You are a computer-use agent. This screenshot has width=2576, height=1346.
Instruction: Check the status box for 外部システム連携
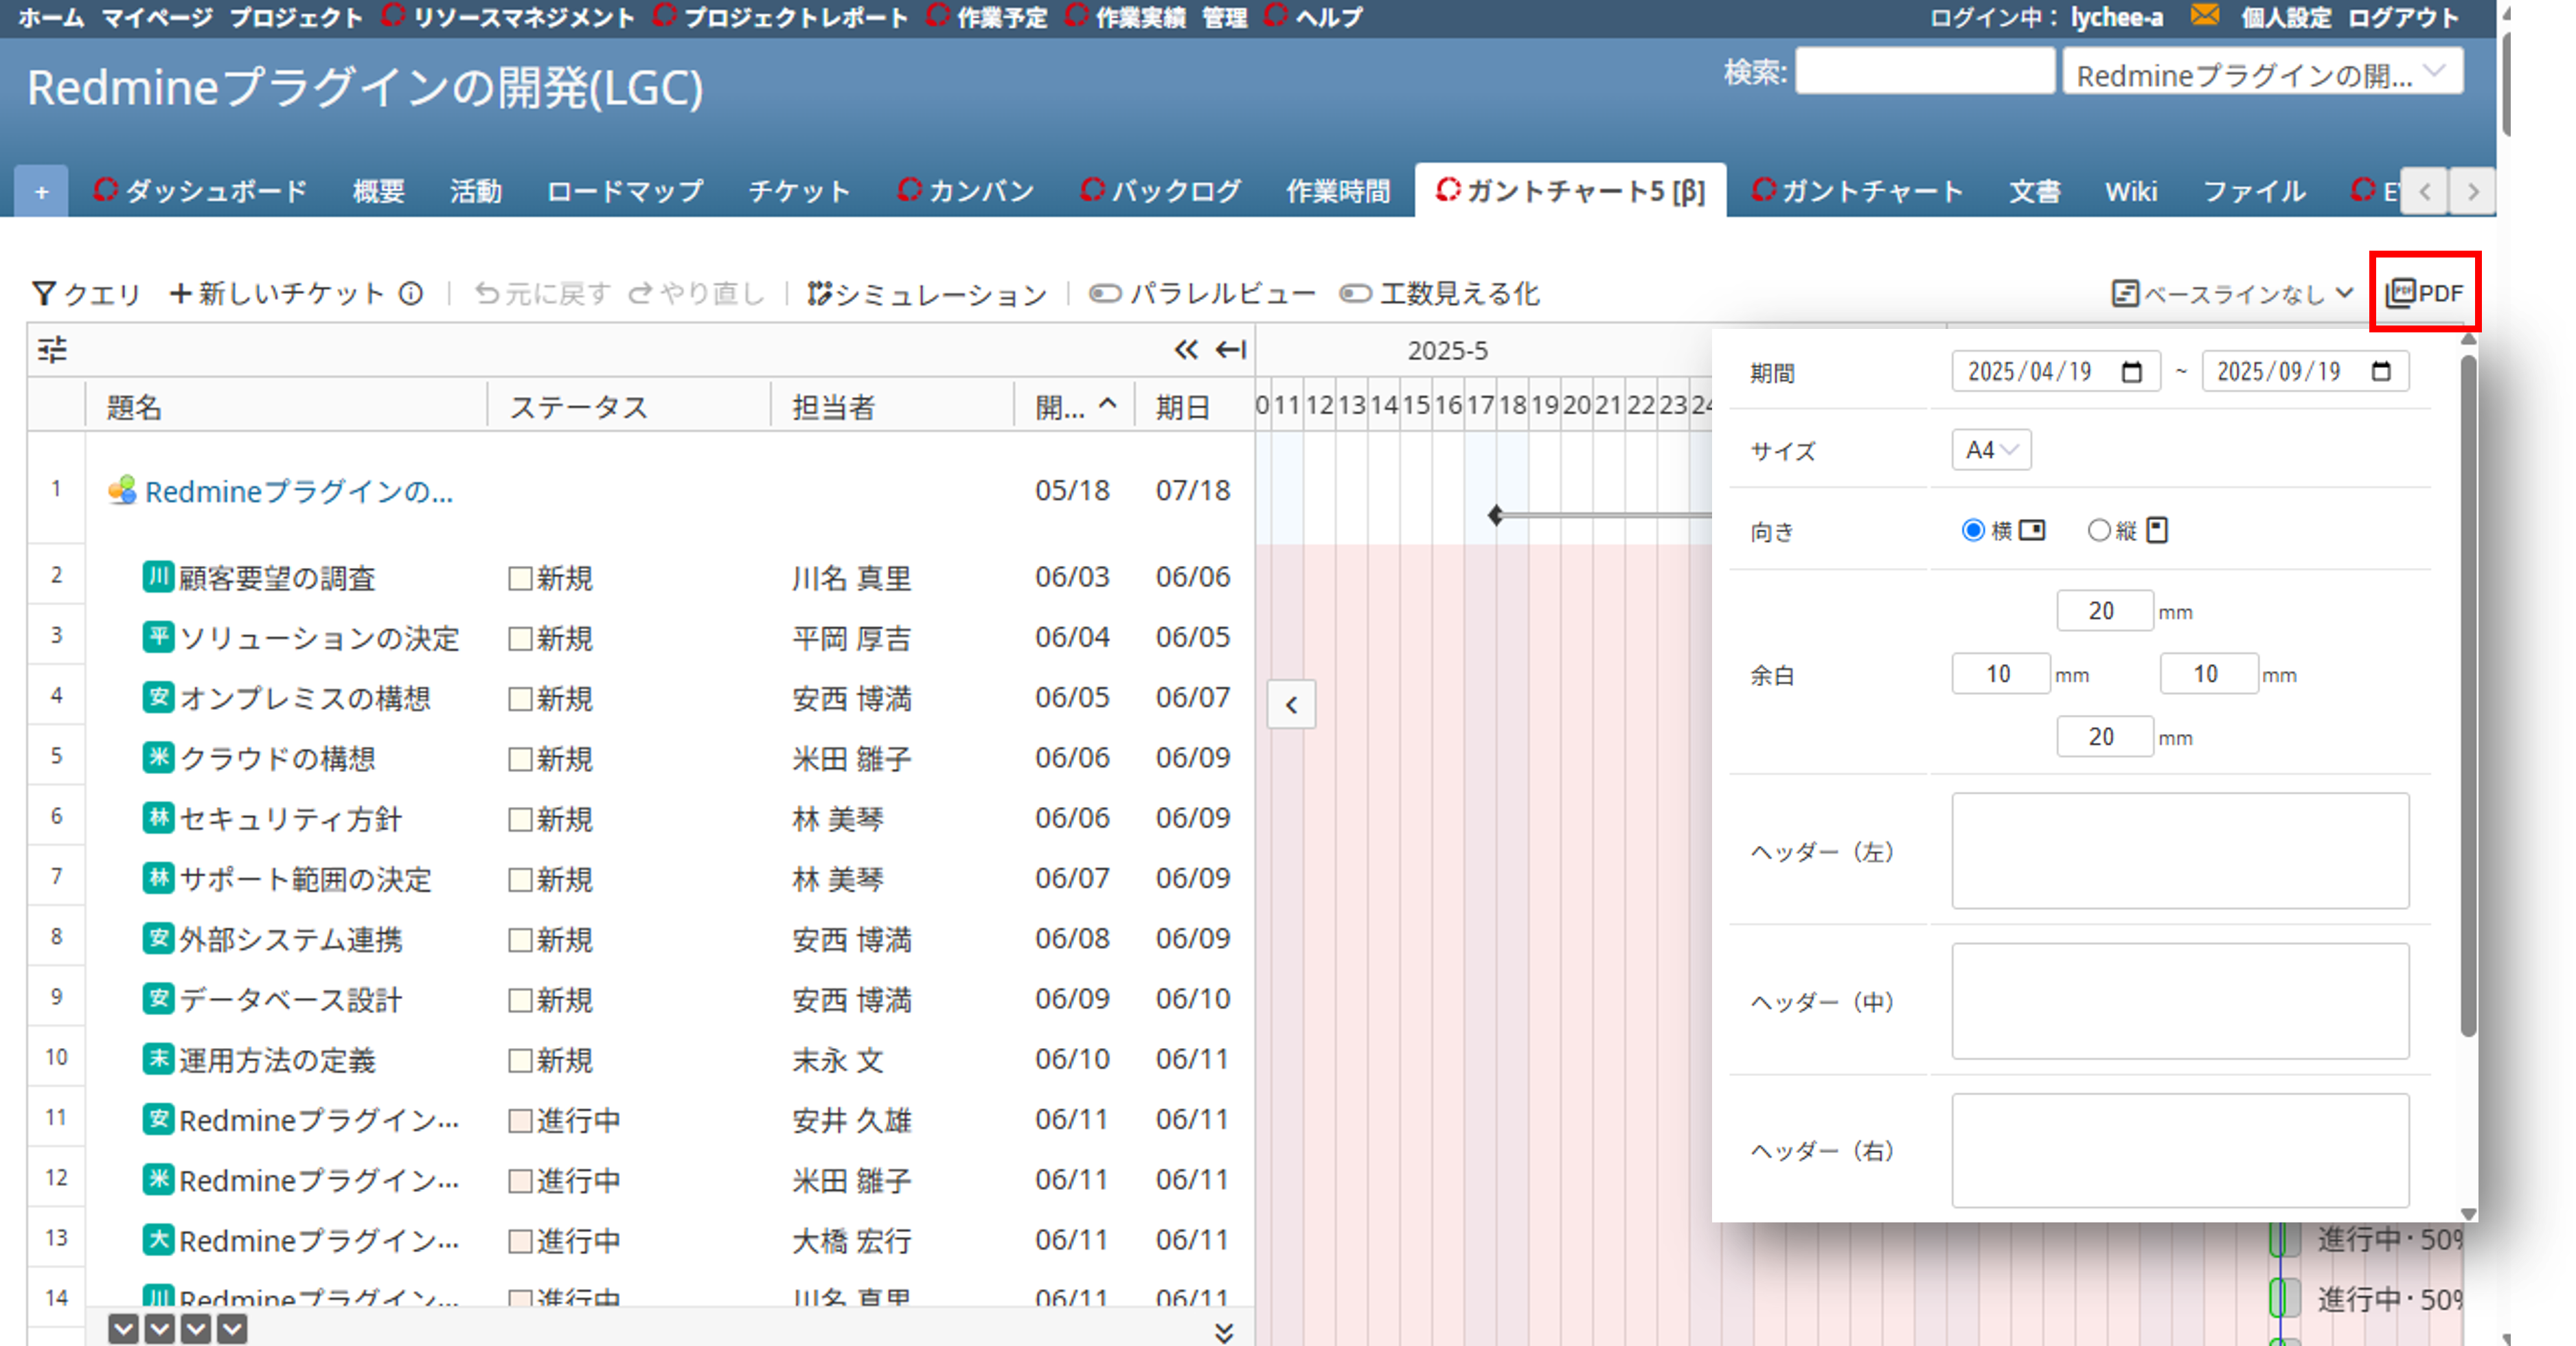pyautogui.click(x=519, y=939)
